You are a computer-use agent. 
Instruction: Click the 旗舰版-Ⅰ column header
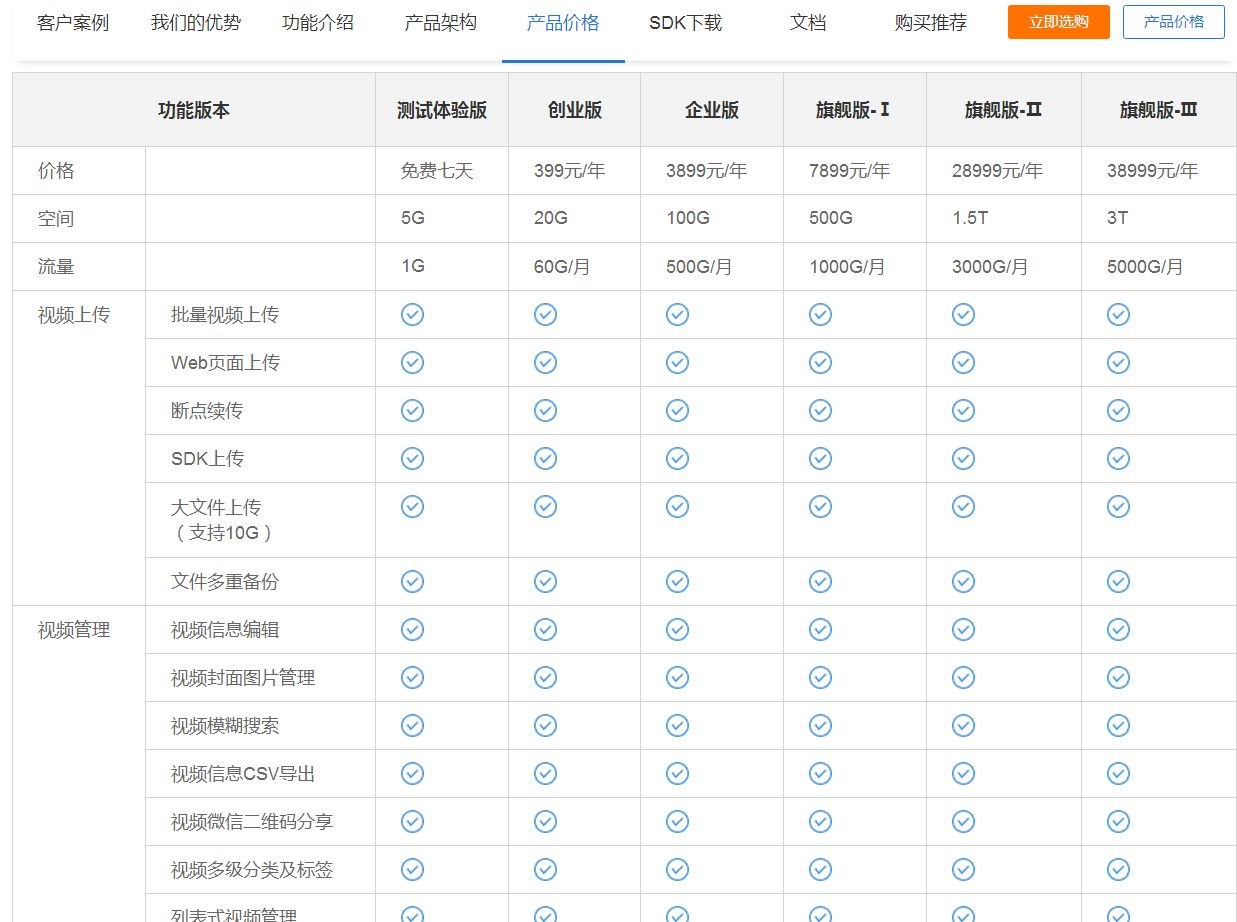(855, 110)
